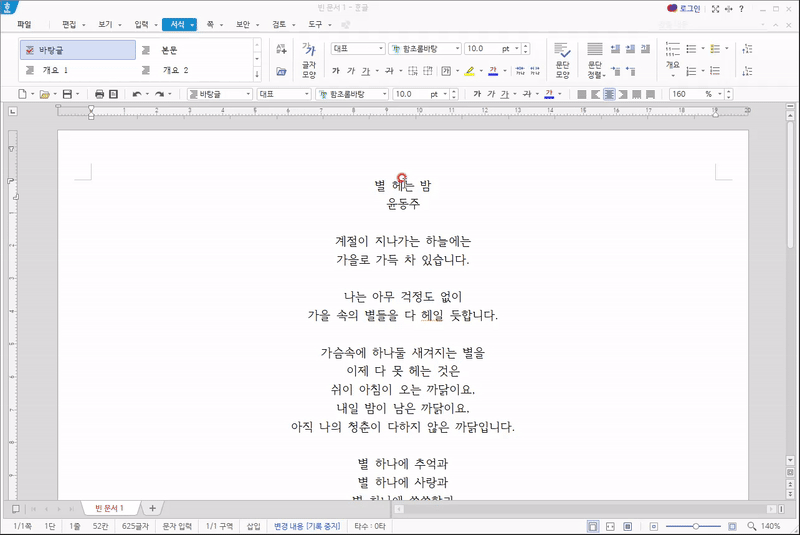Open the 입력 menu
Image resolution: width=800 pixels, height=535 pixels.
coord(141,24)
